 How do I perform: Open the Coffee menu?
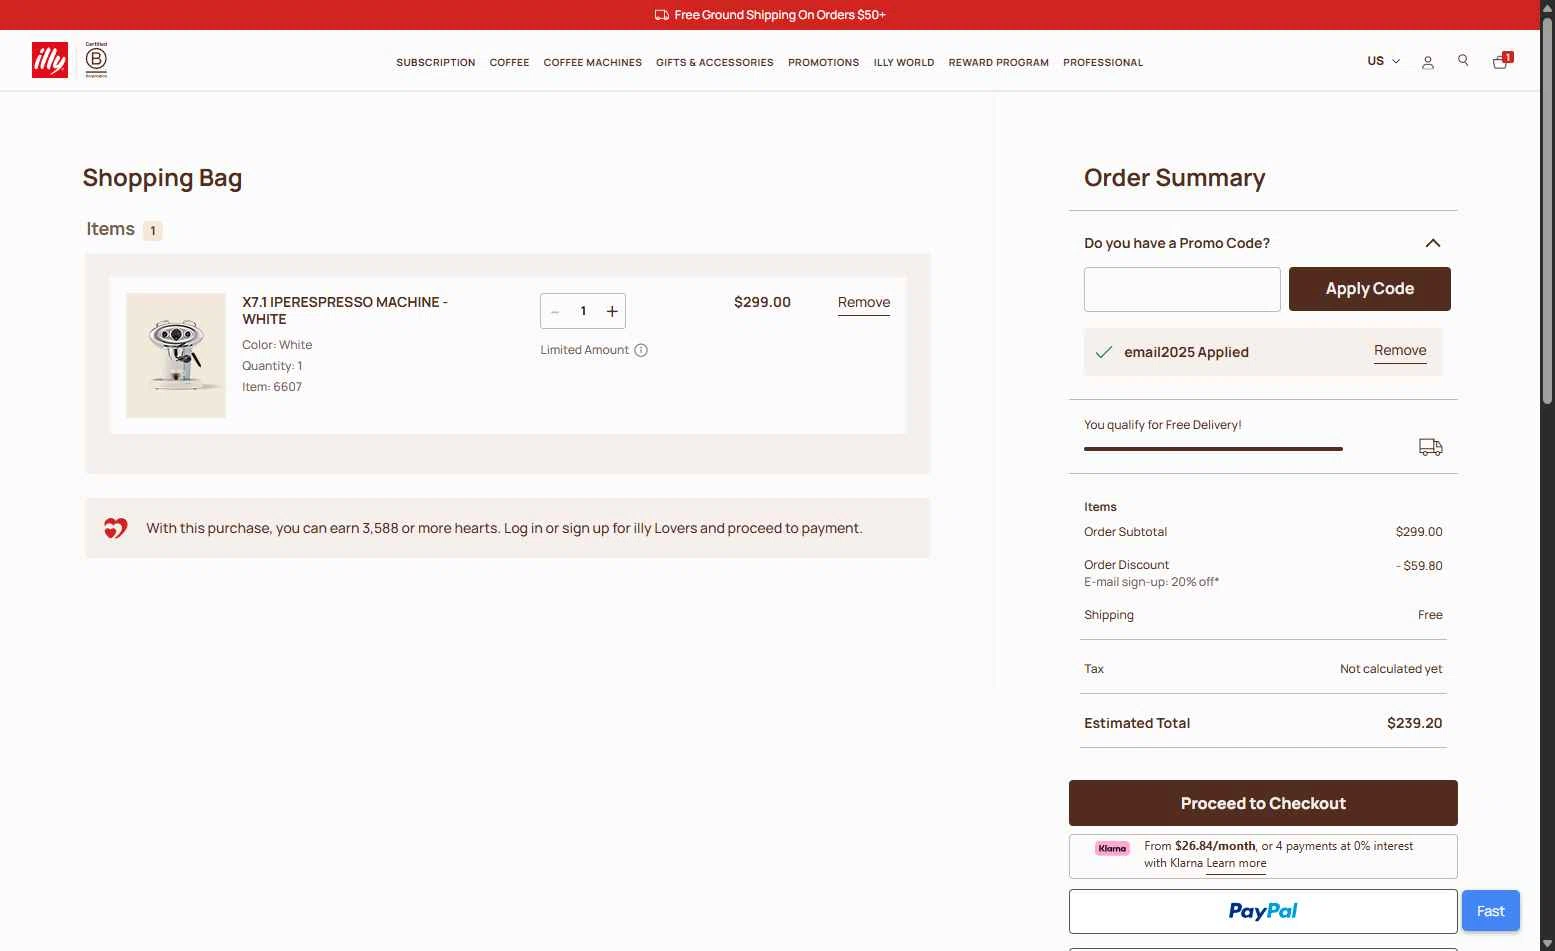(509, 62)
